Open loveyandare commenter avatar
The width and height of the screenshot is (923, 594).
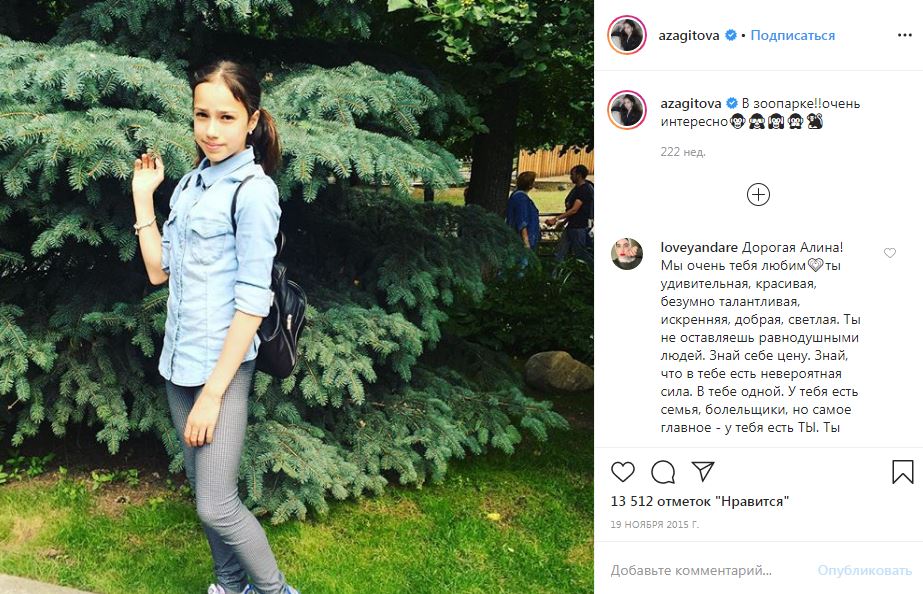[627, 254]
